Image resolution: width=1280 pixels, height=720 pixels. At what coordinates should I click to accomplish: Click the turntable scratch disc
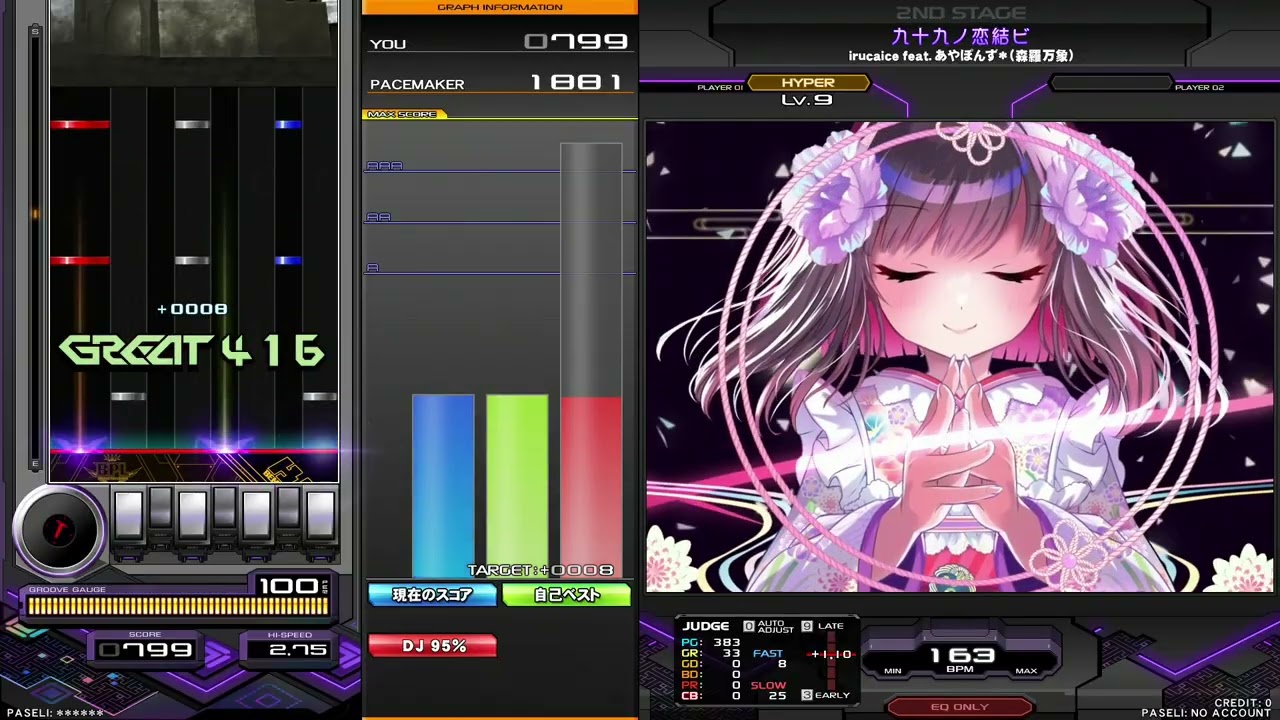point(59,529)
